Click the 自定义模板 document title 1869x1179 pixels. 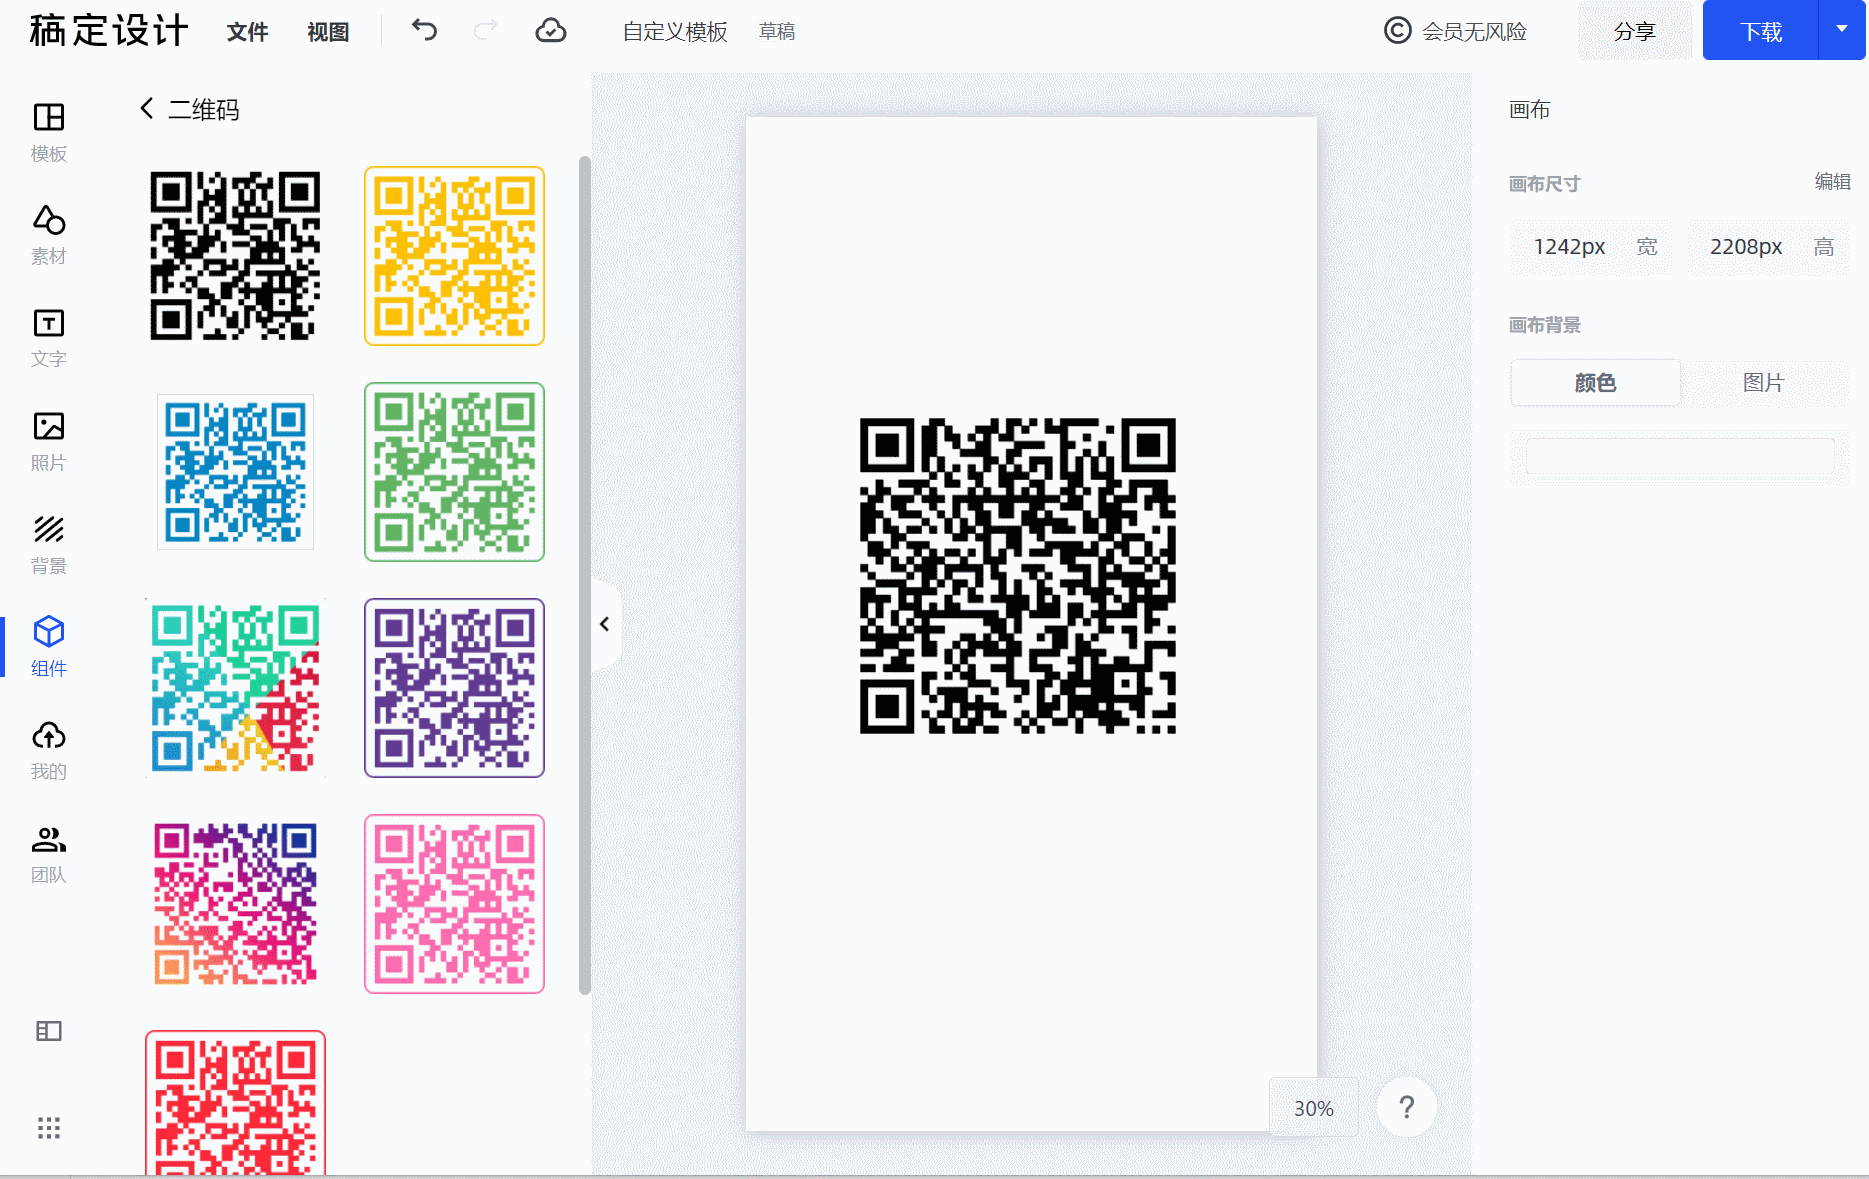(675, 32)
